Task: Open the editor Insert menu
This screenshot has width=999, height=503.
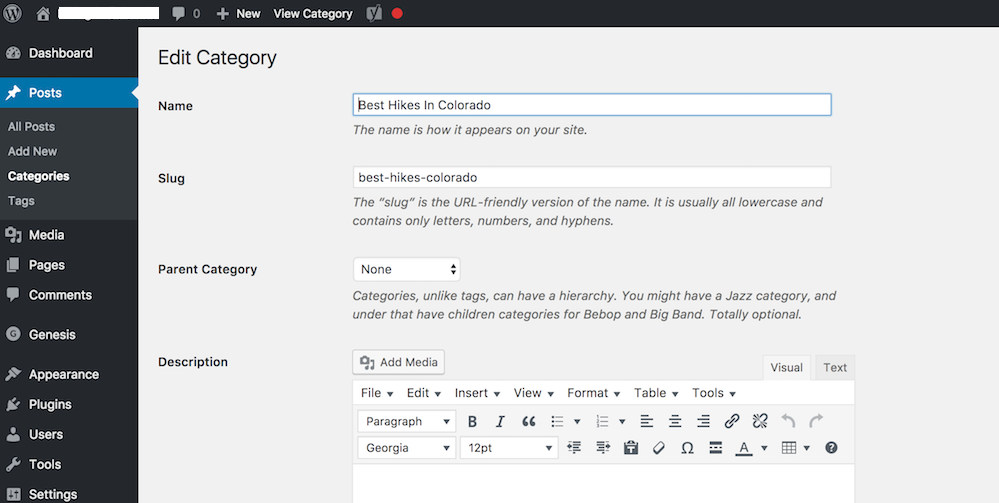Action: [x=477, y=393]
